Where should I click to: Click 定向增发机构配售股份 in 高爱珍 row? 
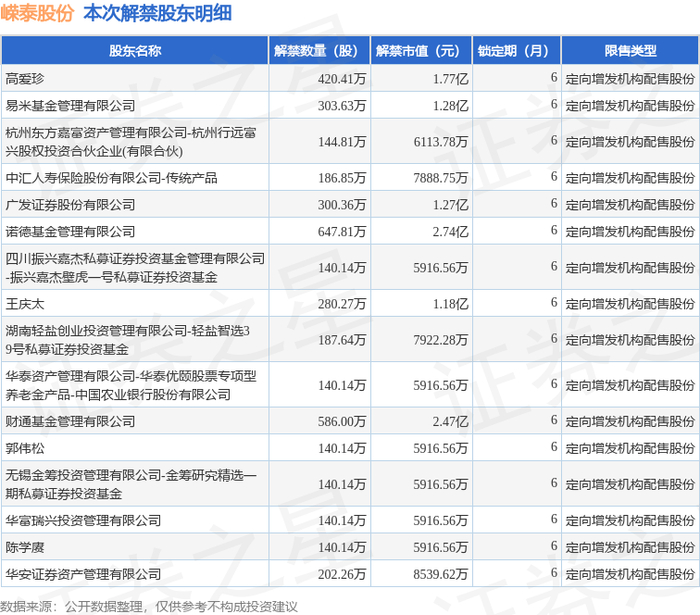coord(630,79)
